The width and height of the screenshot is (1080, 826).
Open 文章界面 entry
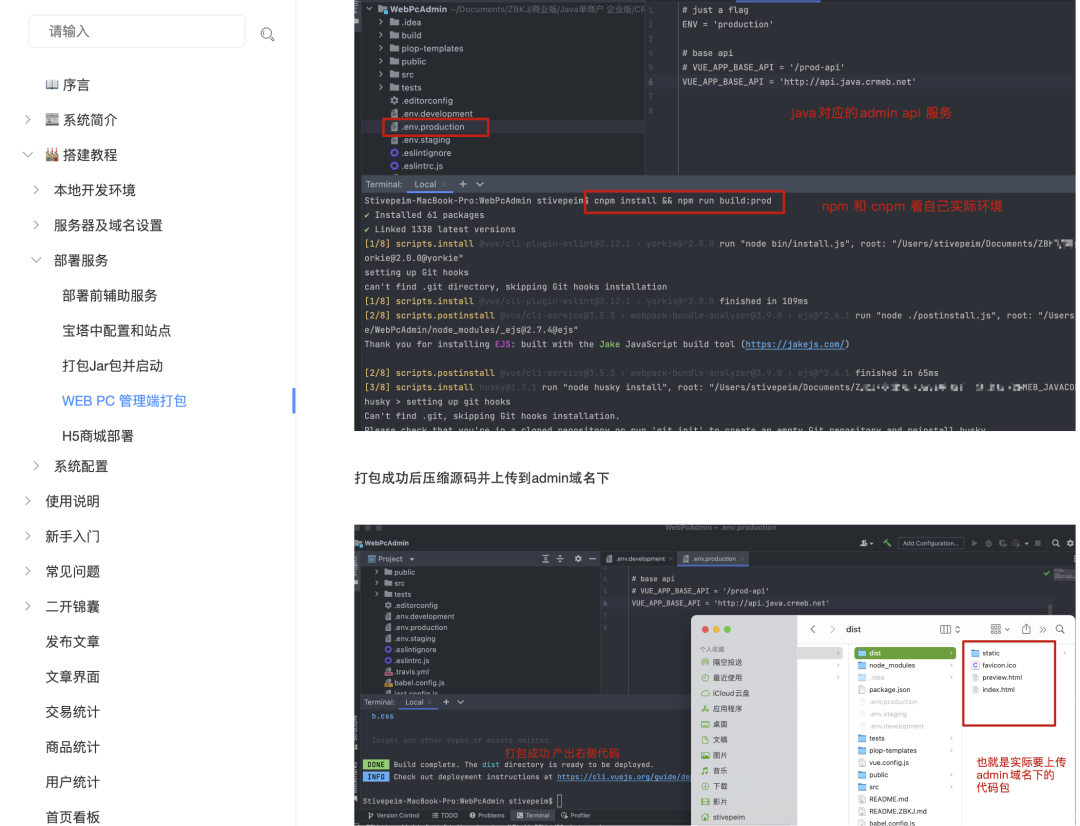coord(72,677)
